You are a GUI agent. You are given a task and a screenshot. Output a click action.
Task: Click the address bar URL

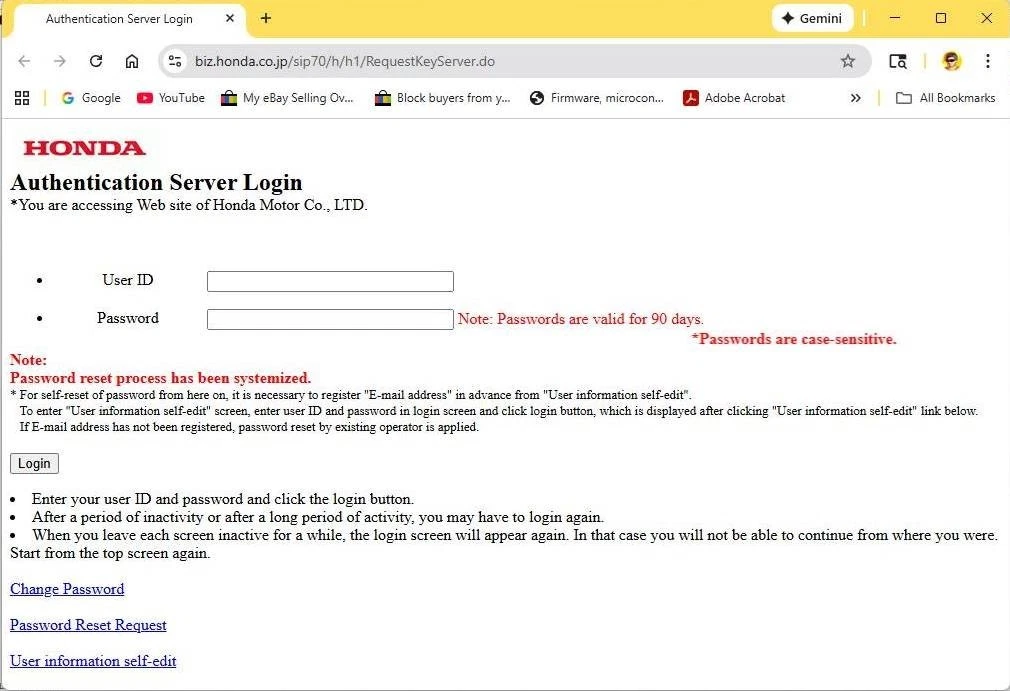click(345, 61)
